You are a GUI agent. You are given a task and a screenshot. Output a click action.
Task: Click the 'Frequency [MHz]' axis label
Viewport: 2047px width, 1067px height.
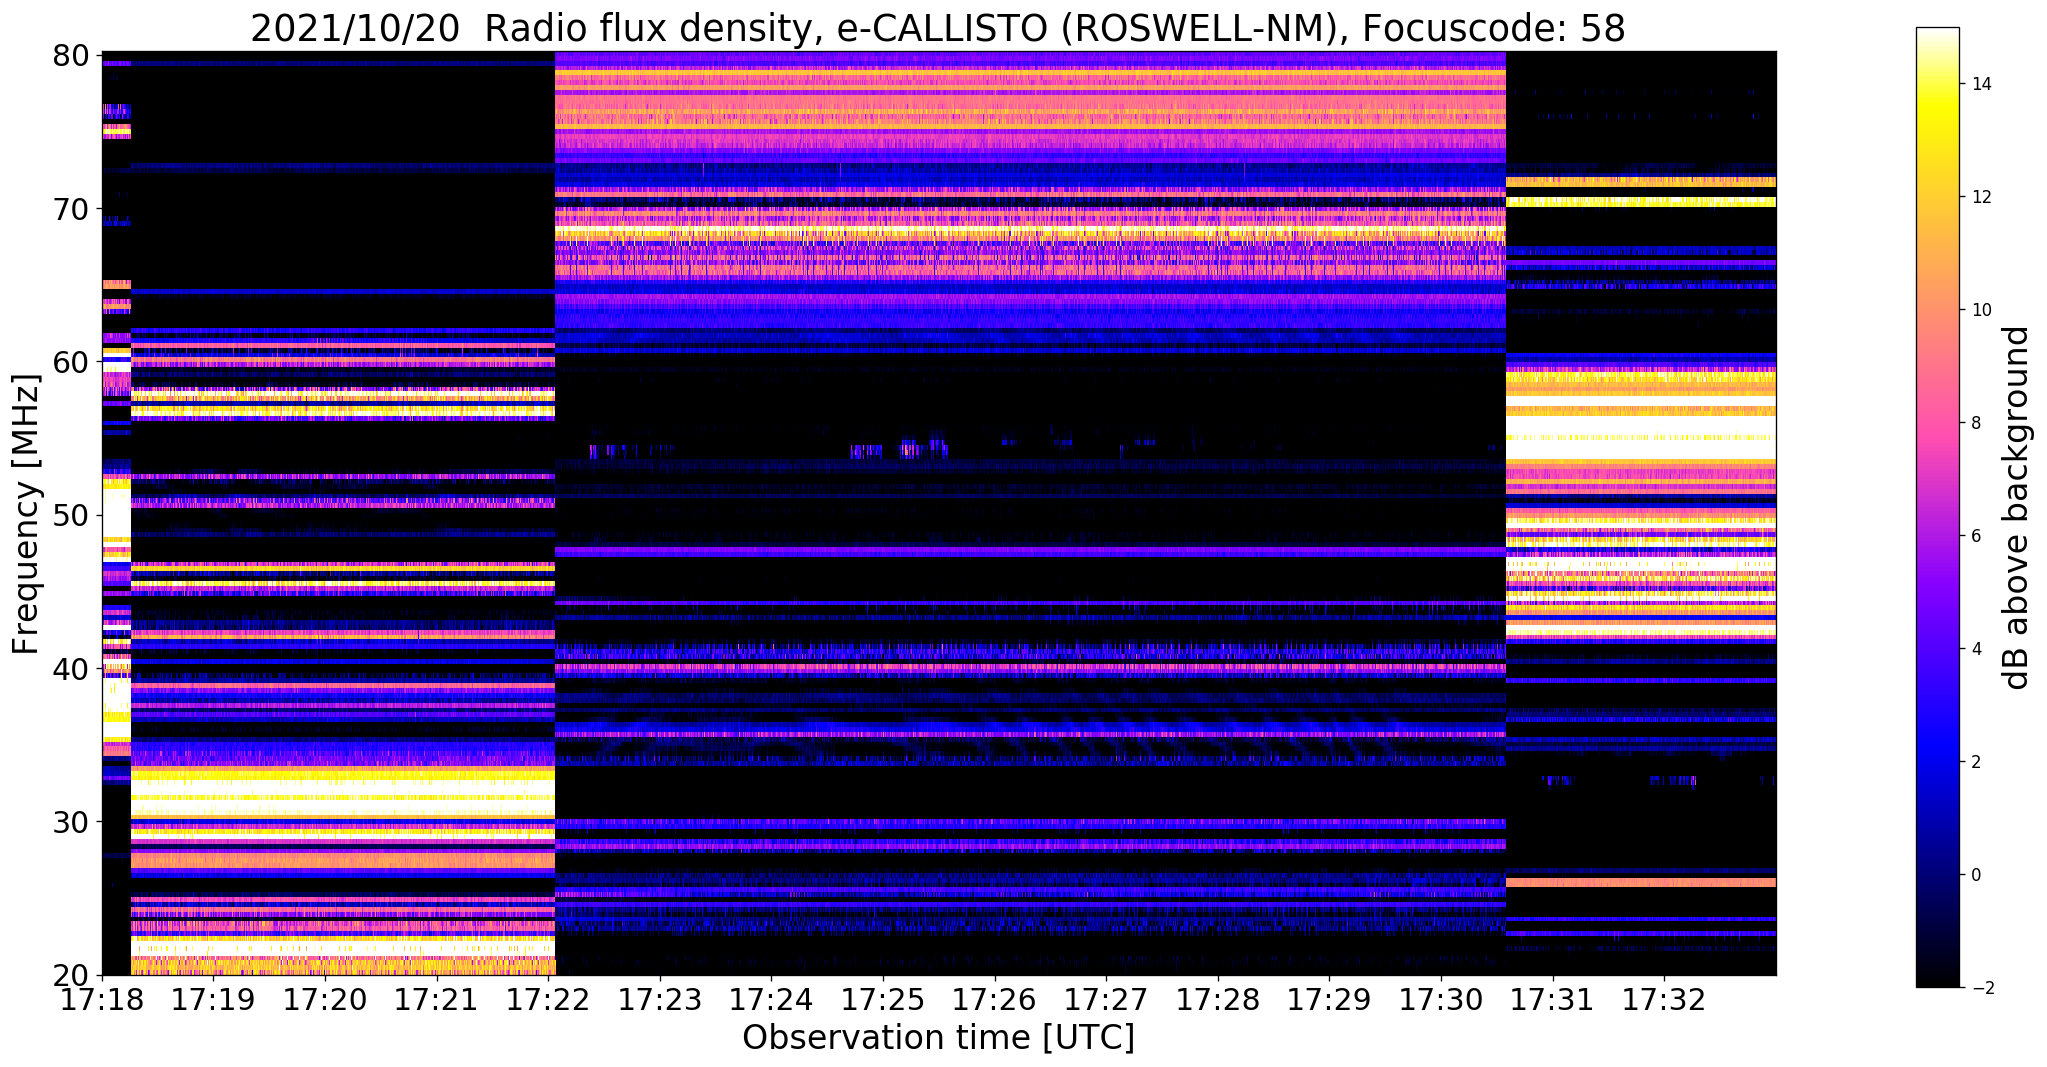coord(27,514)
